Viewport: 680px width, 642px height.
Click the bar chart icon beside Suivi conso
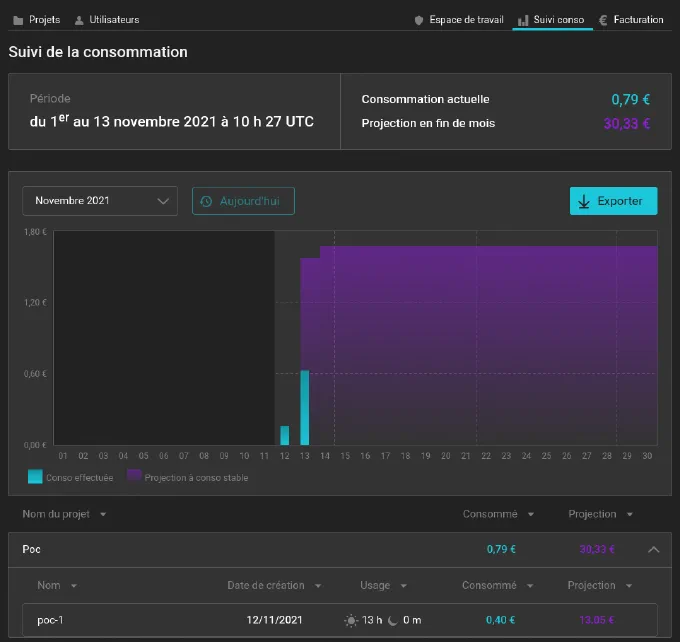point(523,20)
